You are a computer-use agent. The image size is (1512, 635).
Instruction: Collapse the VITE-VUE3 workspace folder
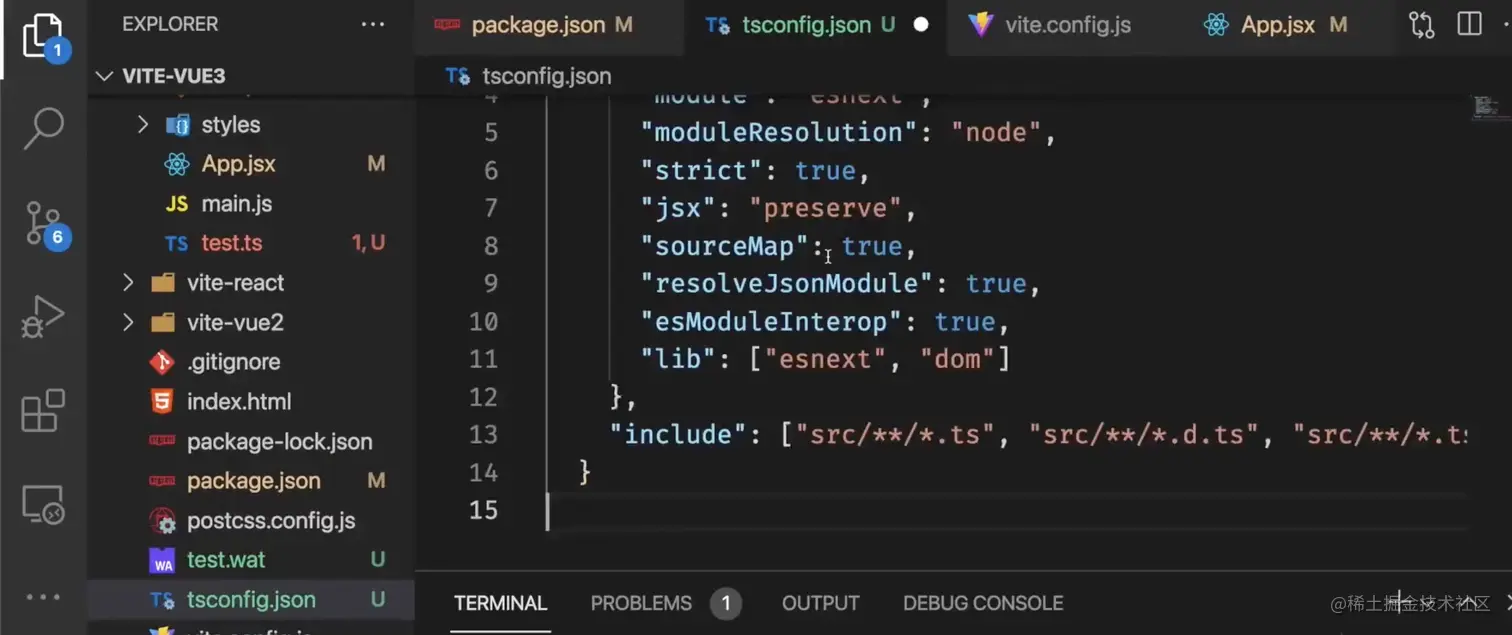pos(104,77)
